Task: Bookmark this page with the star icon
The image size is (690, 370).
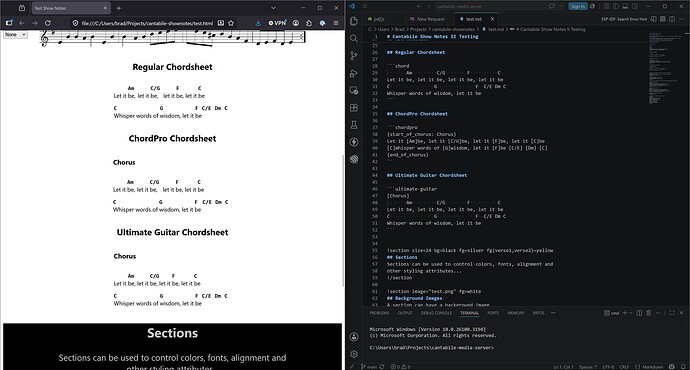Action: point(231,23)
